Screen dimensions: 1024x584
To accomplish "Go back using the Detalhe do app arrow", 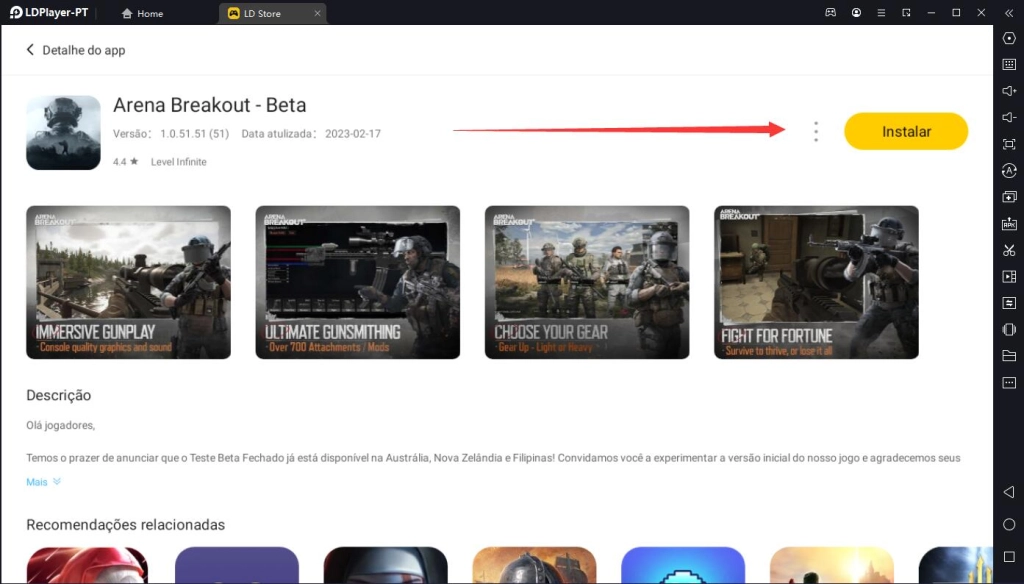I will (x=30, y=50).
